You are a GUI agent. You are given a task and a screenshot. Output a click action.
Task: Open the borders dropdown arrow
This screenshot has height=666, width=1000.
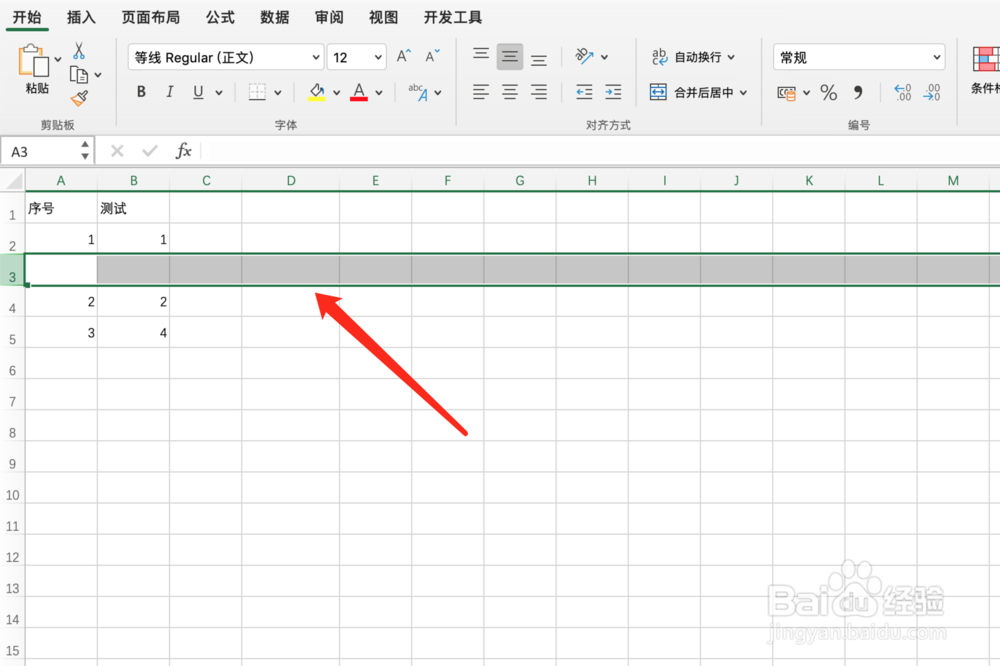pos(276,92)
